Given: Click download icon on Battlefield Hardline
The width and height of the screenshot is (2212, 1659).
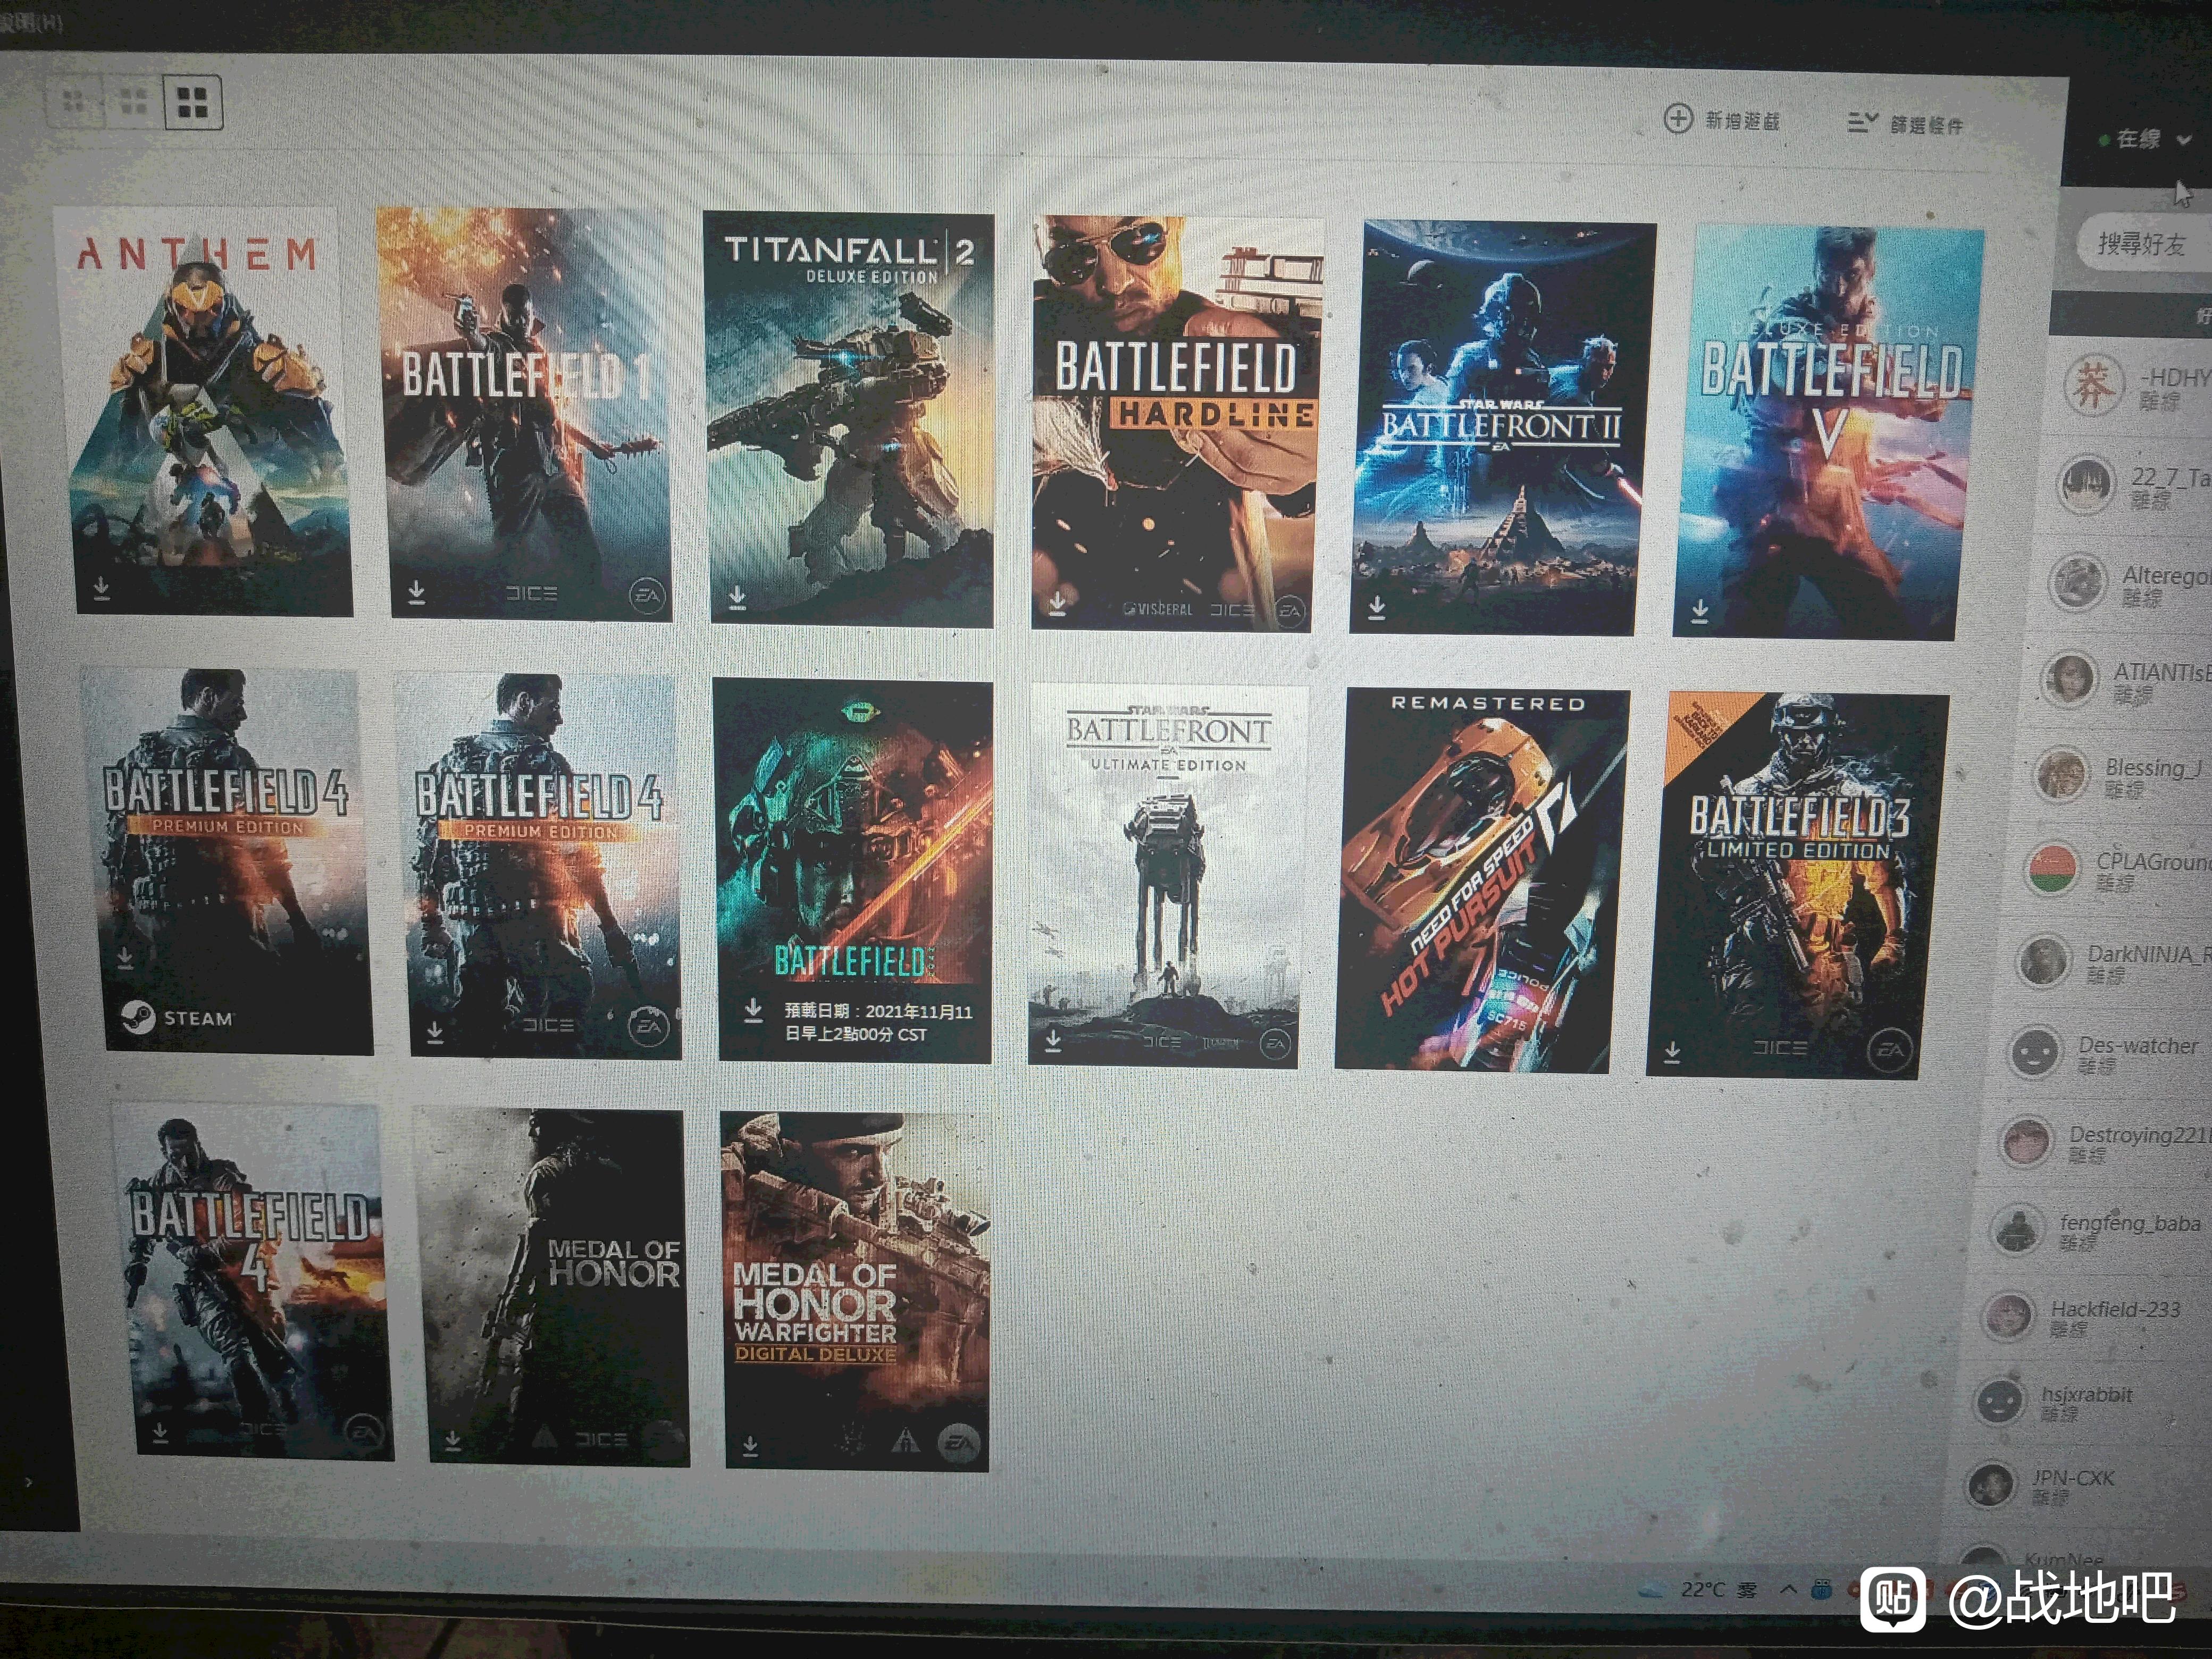Looking at the screenshot, I should pos(1057,603).
